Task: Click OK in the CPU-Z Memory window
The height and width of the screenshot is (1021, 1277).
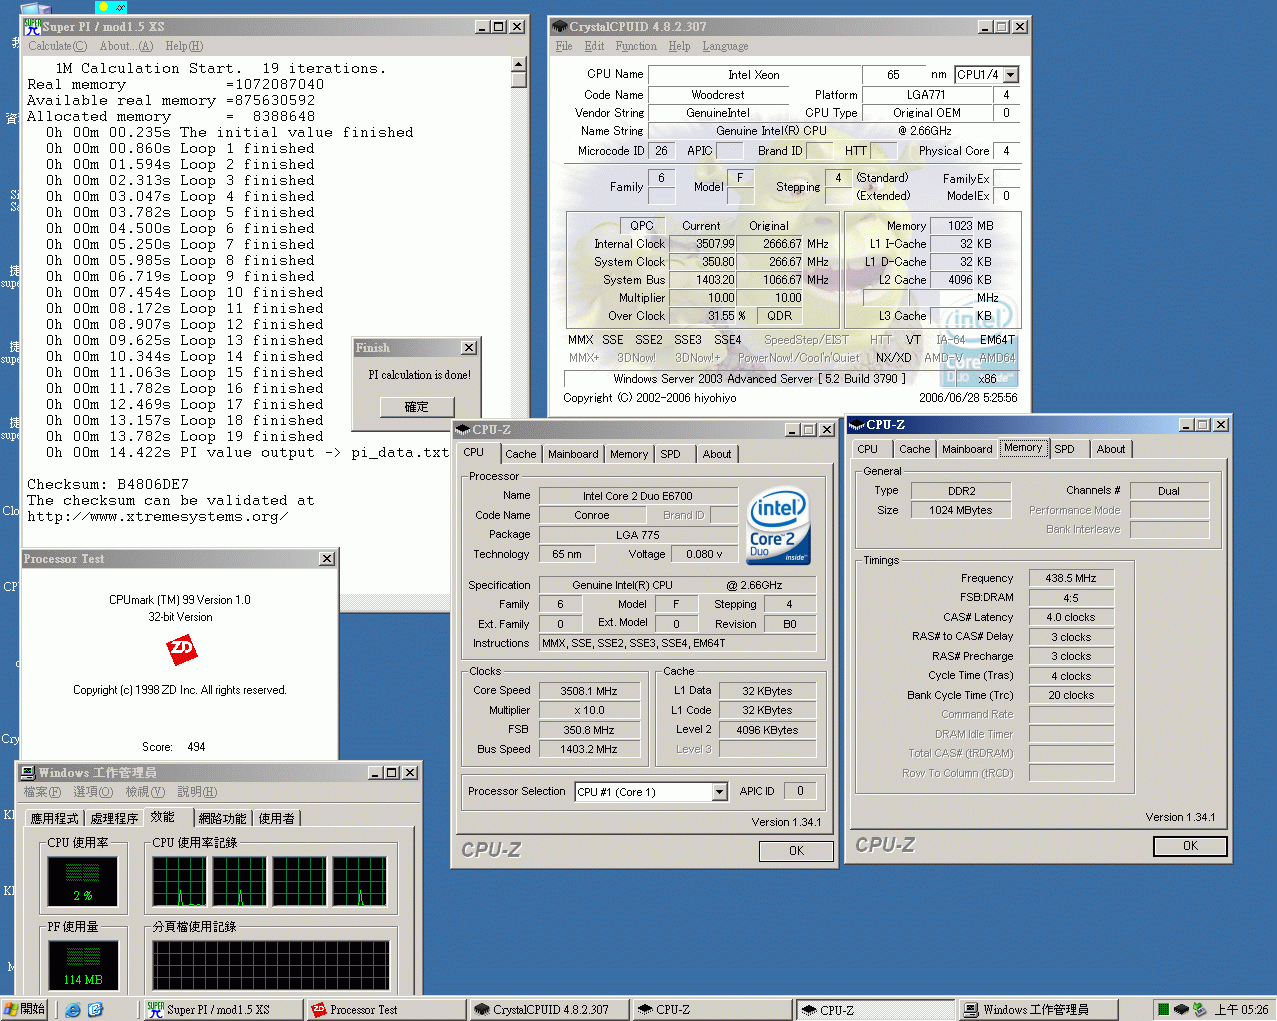Action: pyautogui.click(x=1189, y=846)
